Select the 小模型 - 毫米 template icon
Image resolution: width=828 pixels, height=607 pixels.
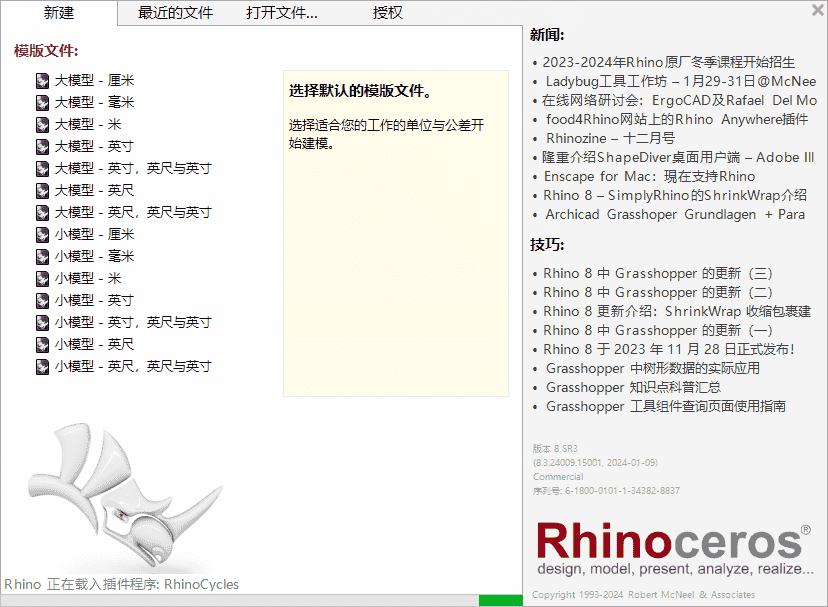[x=40, y=256]
